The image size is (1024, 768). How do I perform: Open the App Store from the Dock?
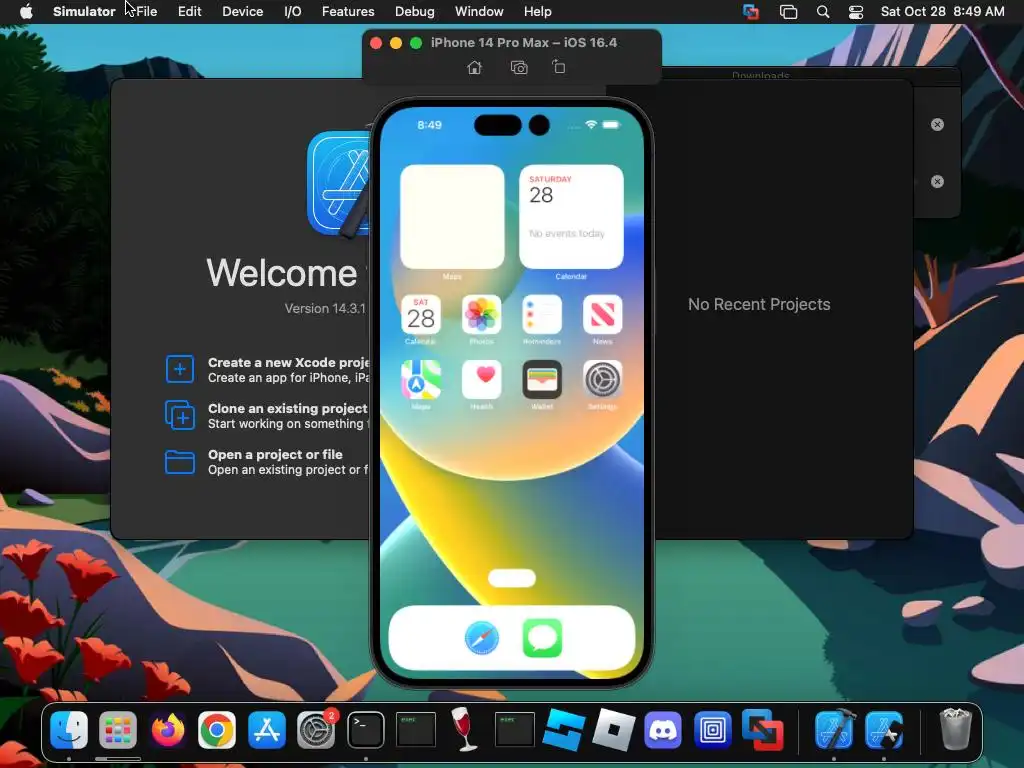(x=266, y=729)
